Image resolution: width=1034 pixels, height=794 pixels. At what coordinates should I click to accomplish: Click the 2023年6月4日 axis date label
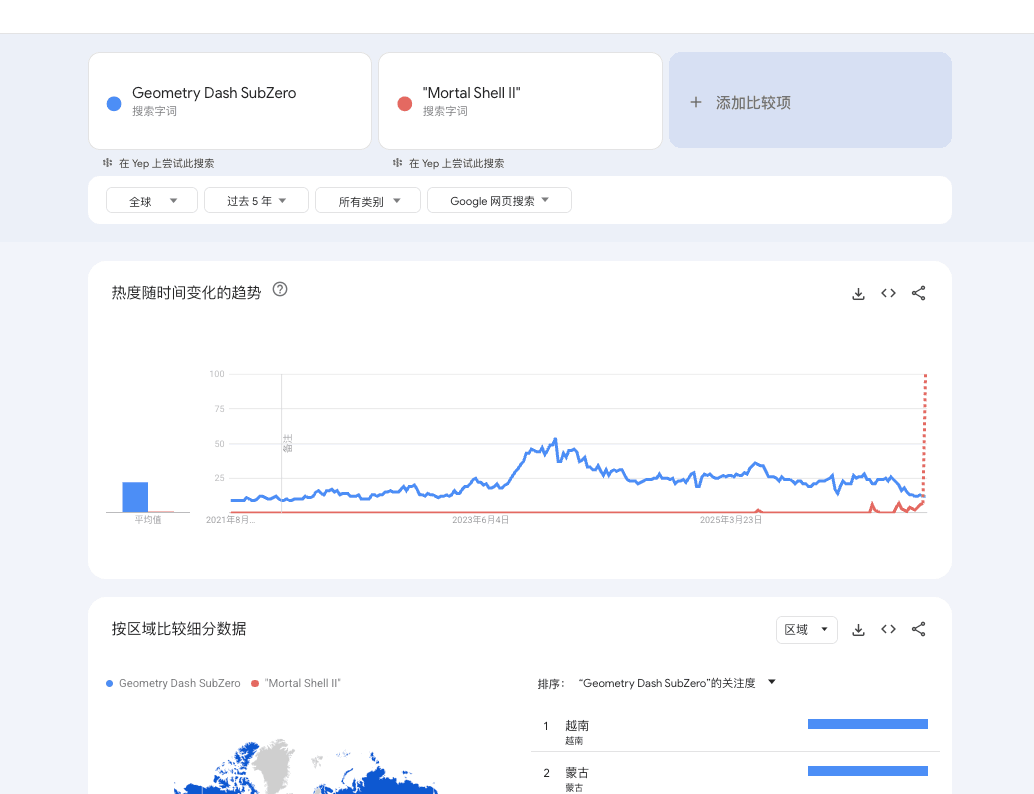(x=480, y=520)
